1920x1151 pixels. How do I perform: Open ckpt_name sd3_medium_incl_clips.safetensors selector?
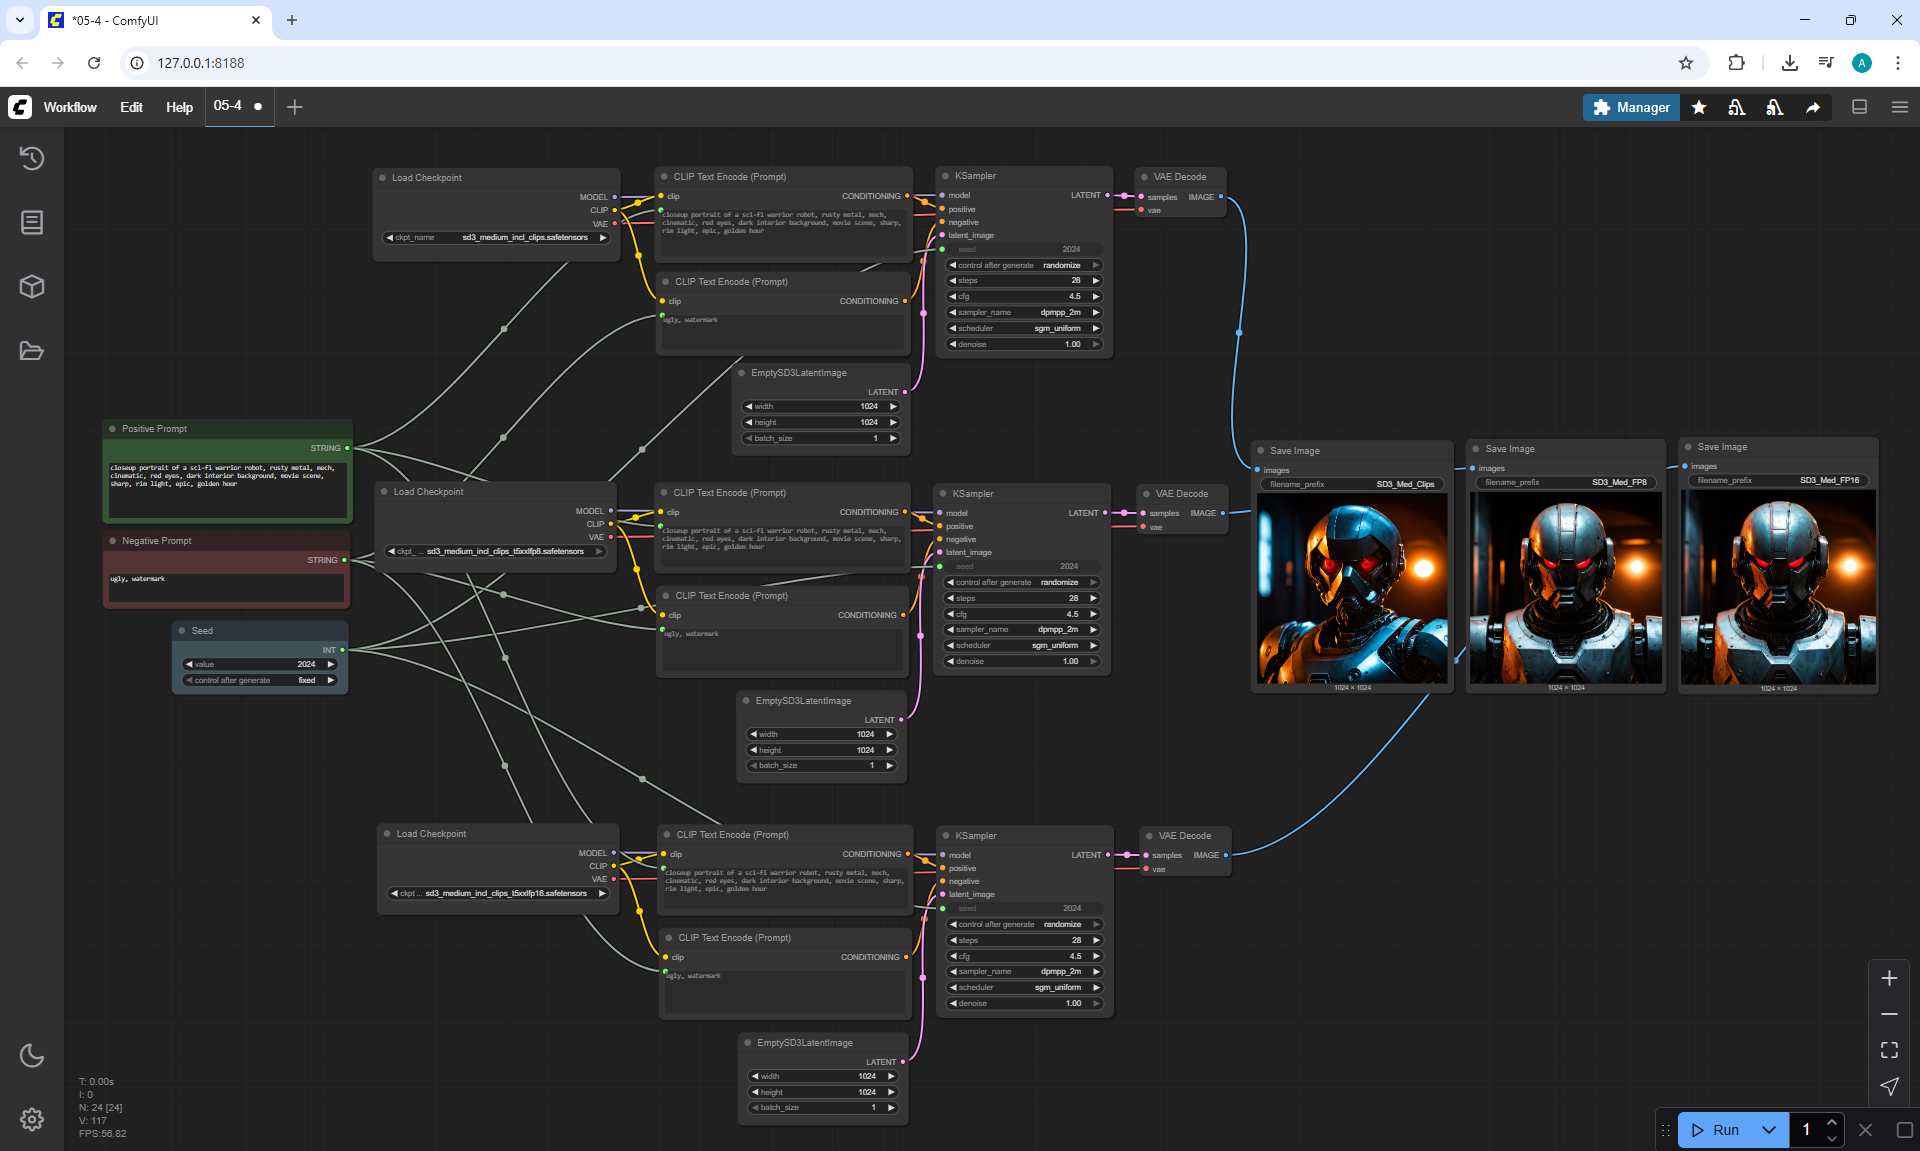(x=497, y=238)
